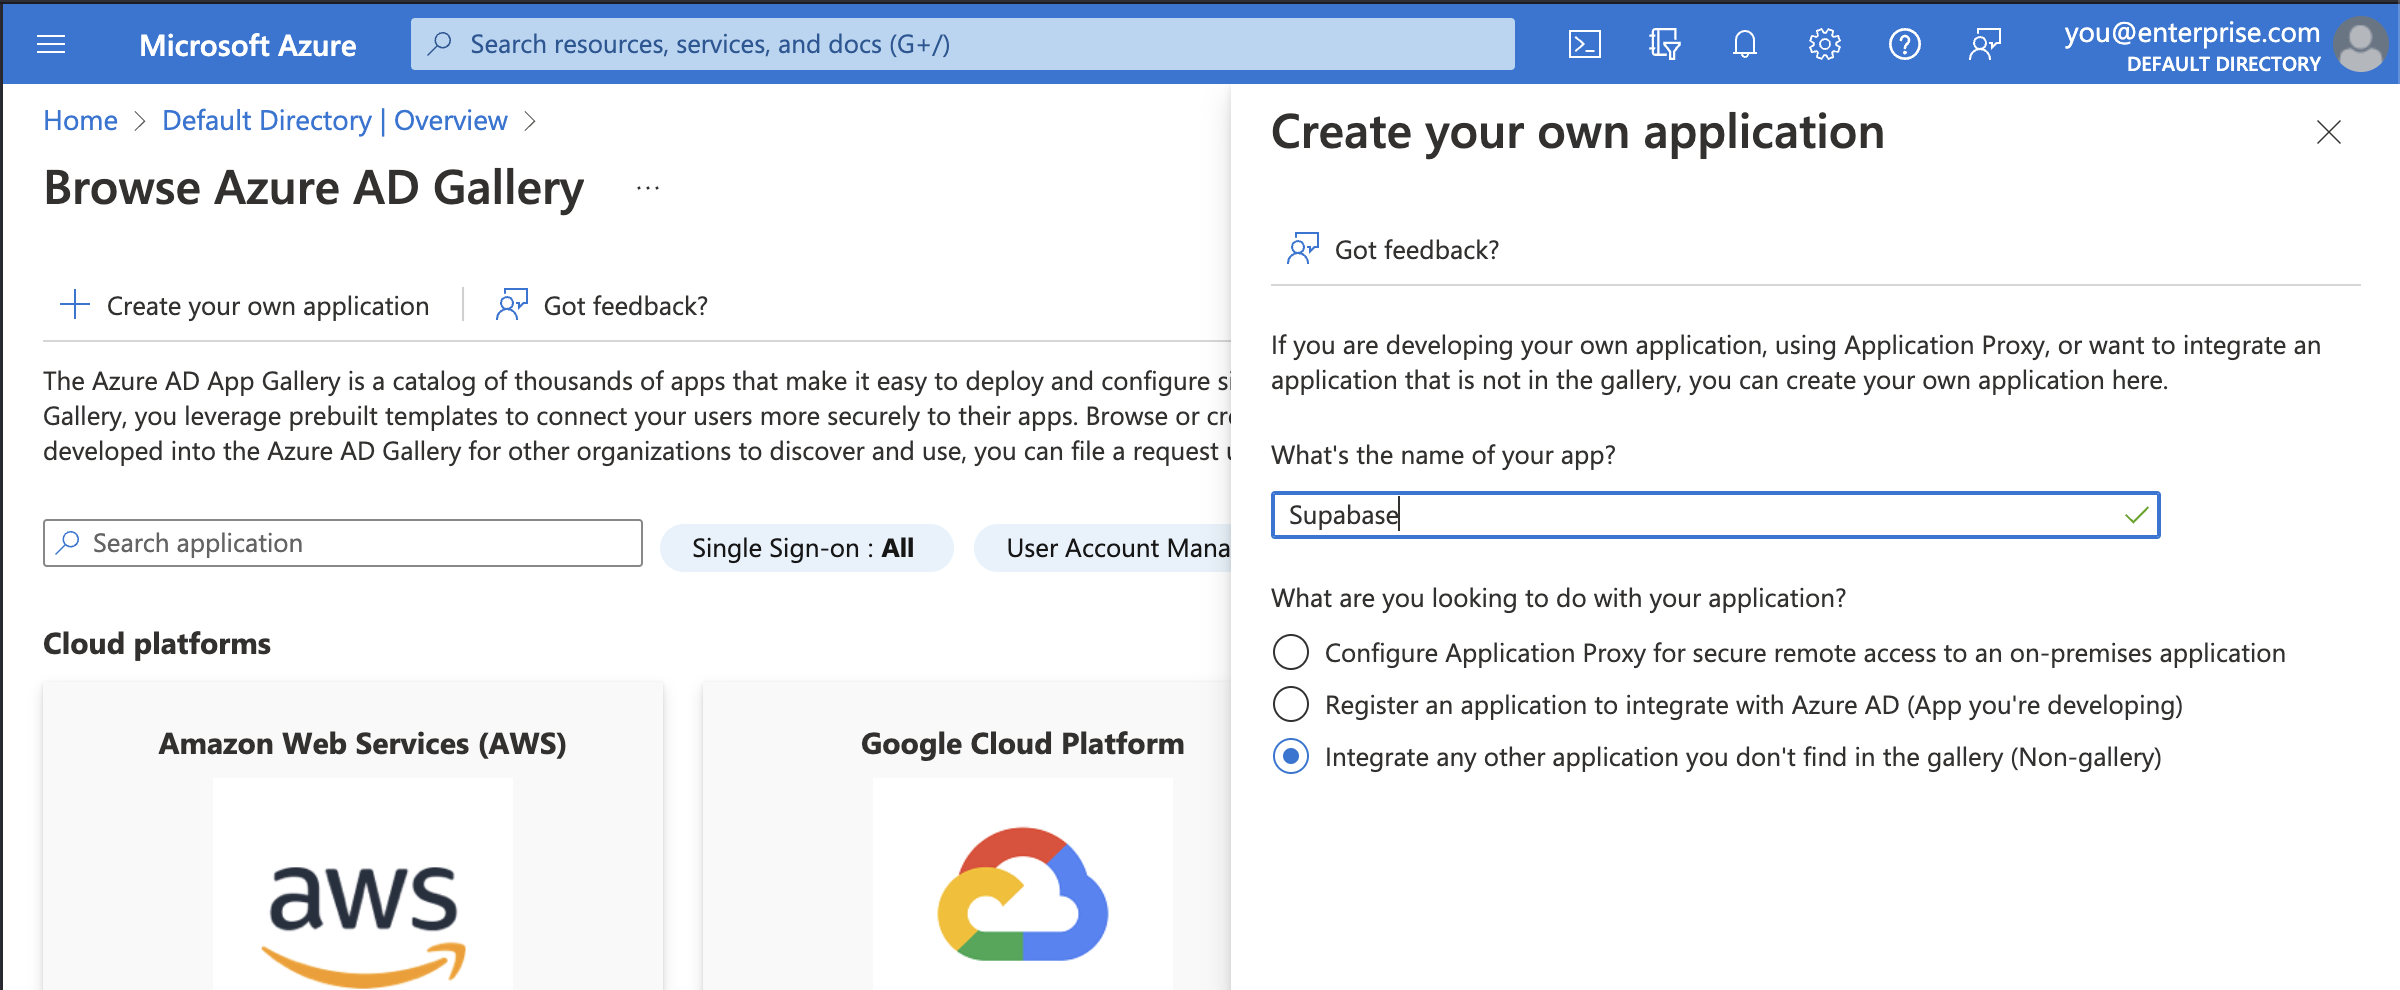Viewport: 2400px width, 990px height.
Task: Open the ellipsis menu next to Browse Azure AD Gallery
Action: click(648, 186)
